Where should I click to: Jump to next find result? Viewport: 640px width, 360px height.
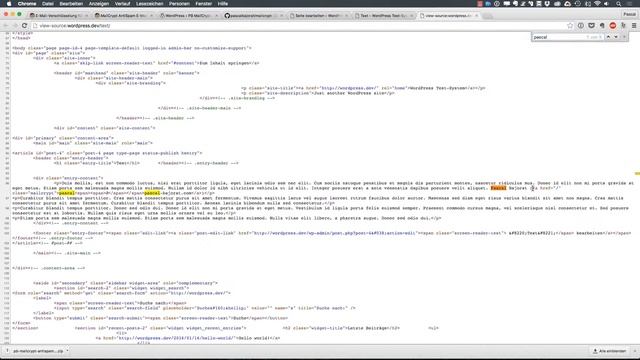tap(616, 37)
